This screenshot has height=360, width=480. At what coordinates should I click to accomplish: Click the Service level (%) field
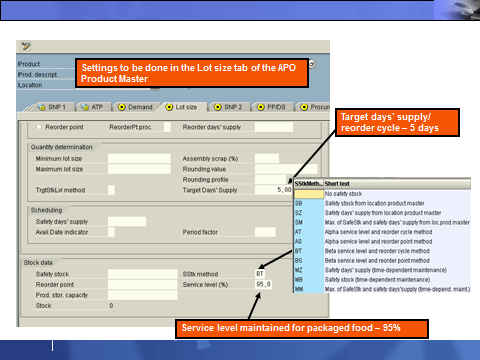point(263,284)
